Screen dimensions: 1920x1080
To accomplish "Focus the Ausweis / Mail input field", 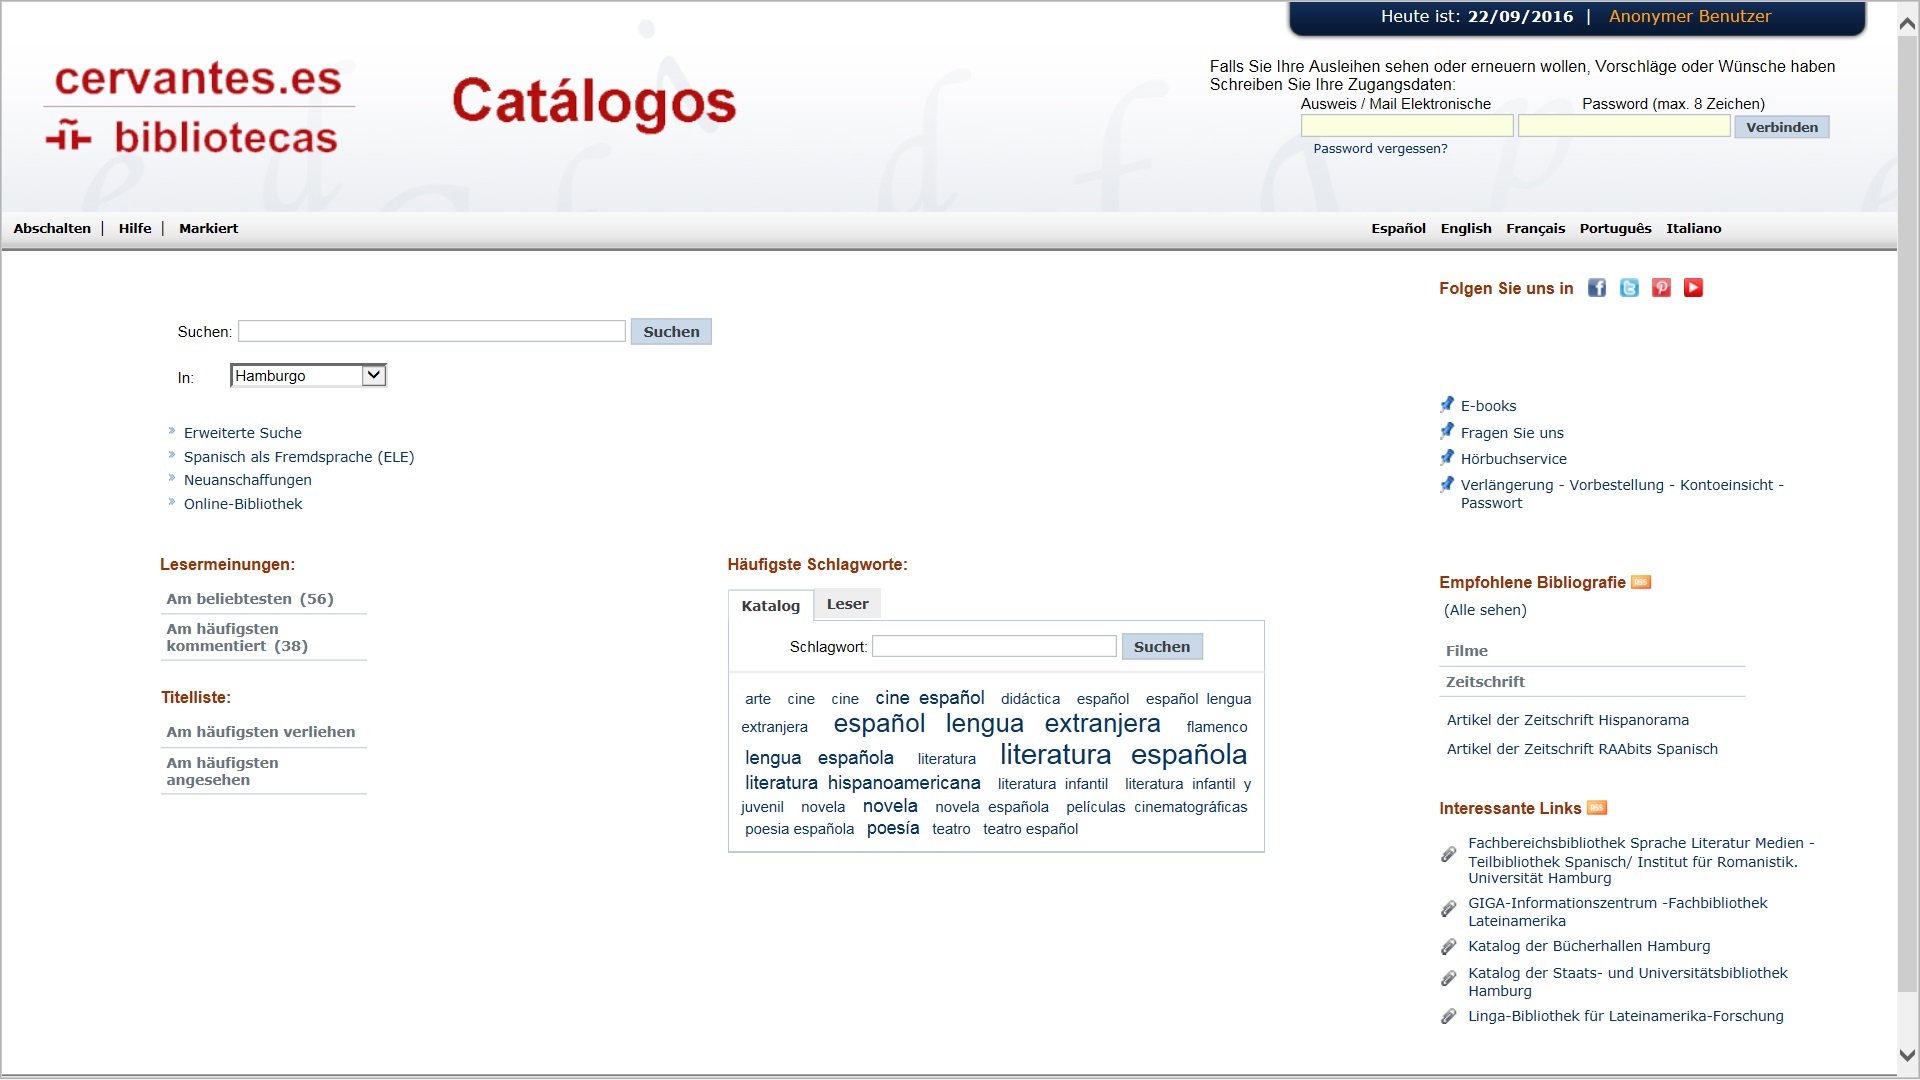I will coord(1407,126).
